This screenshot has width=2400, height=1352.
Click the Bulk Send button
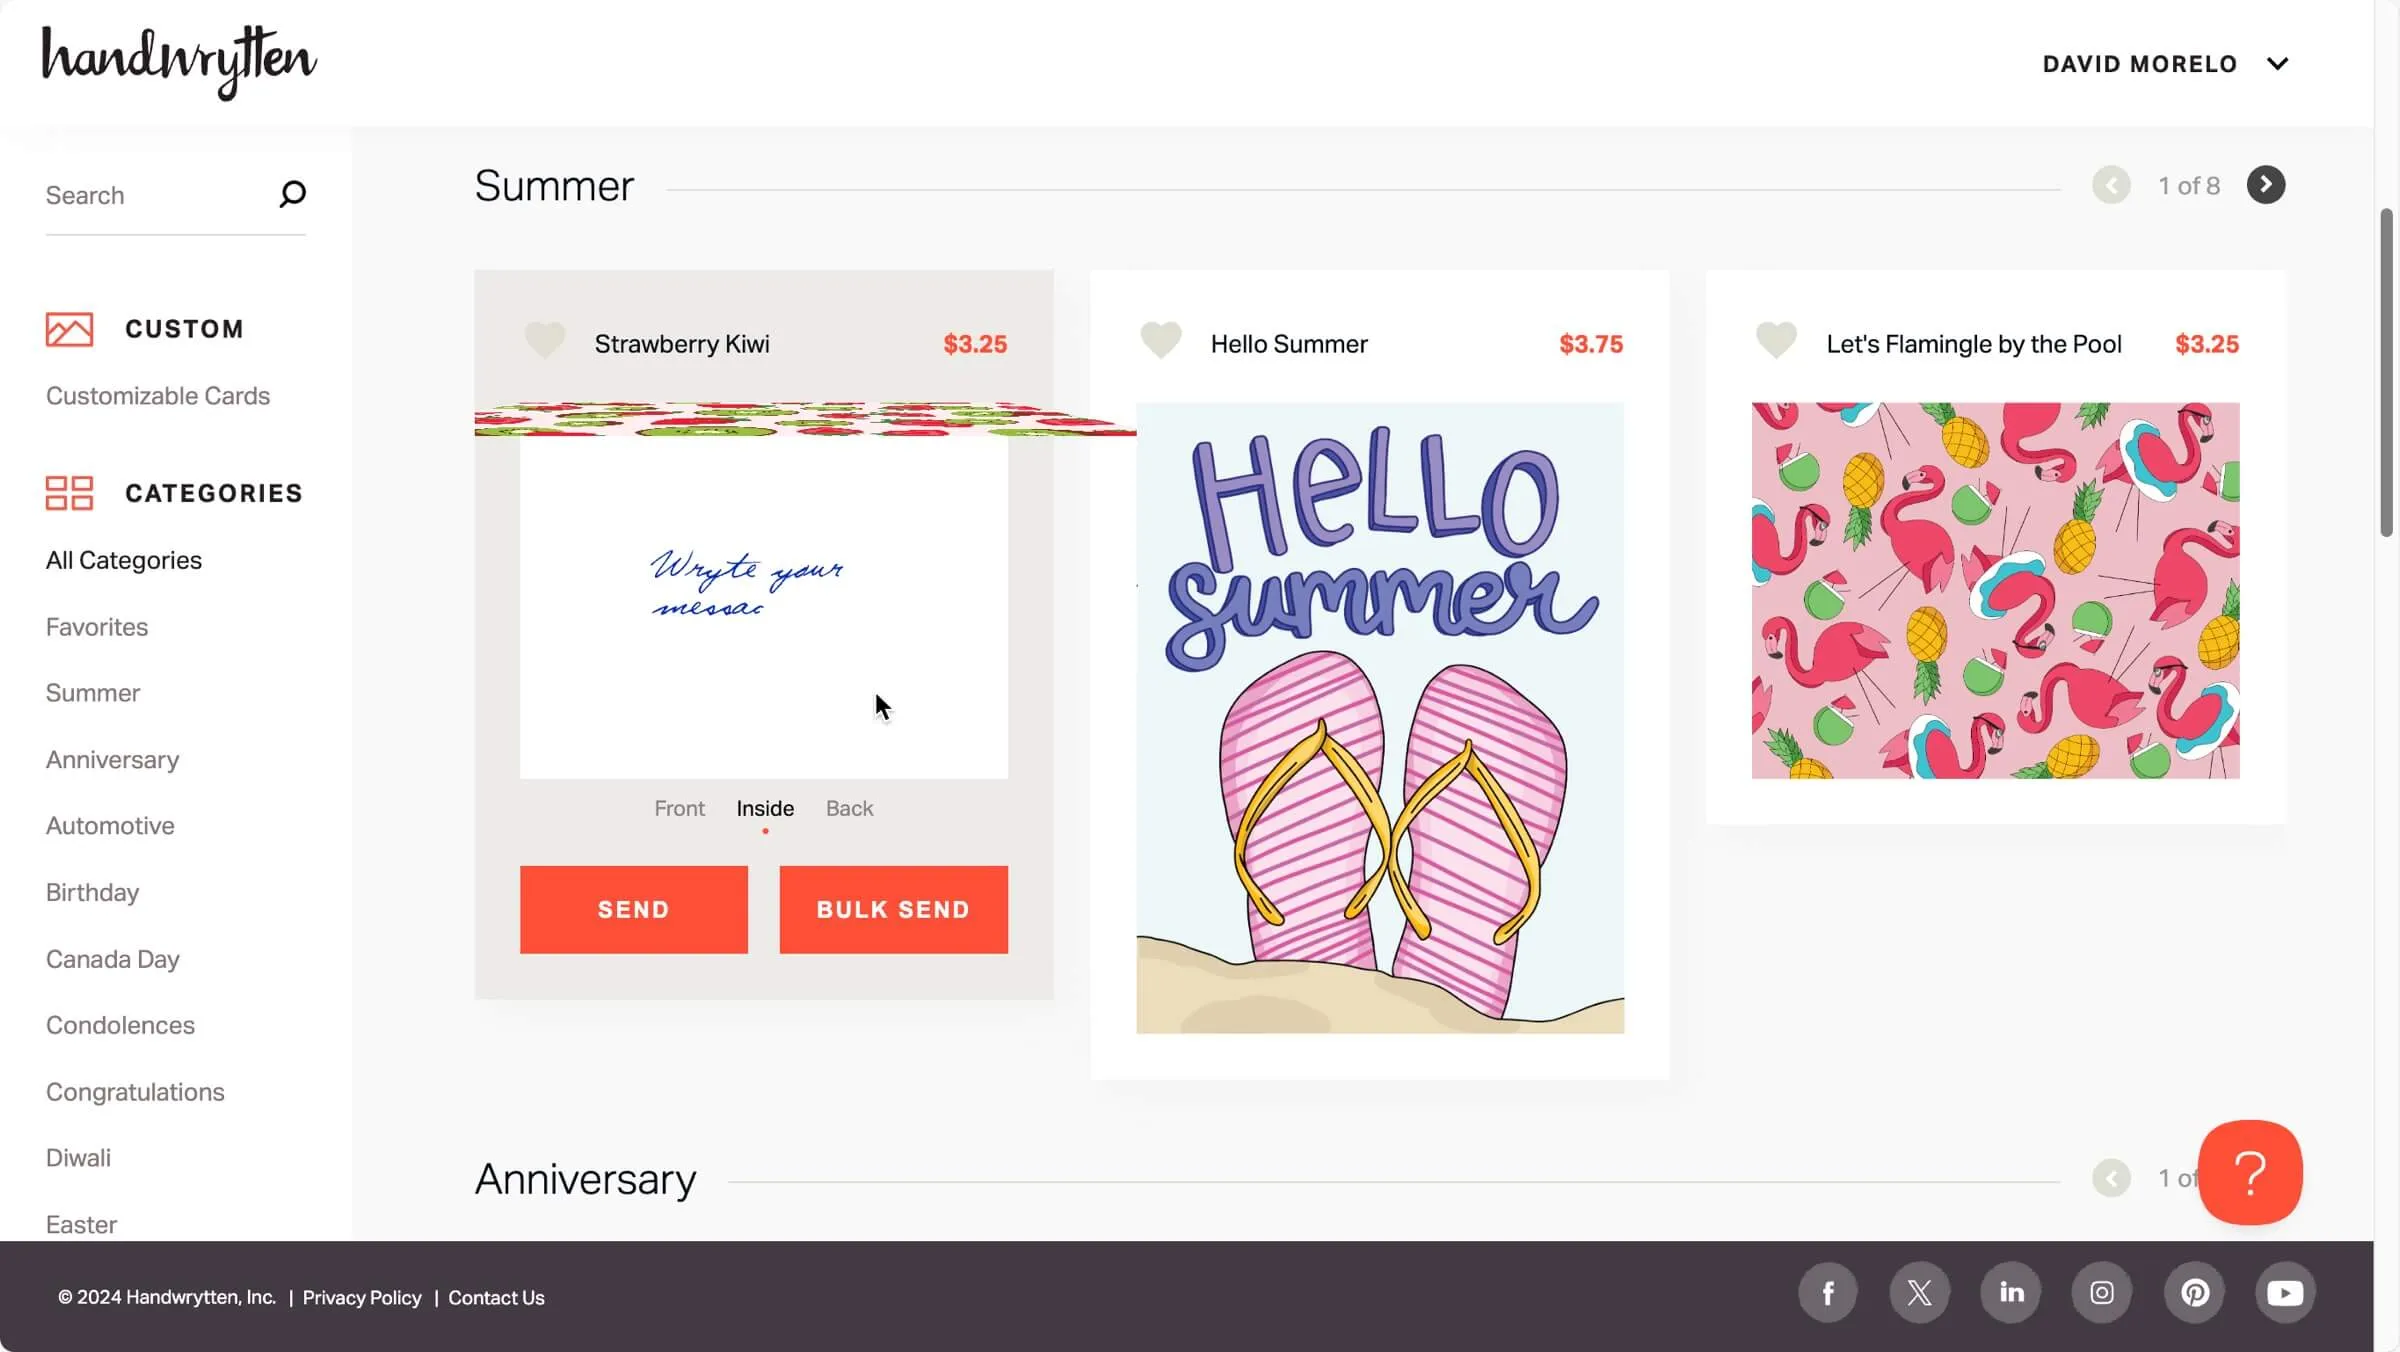tap(893, 908)
